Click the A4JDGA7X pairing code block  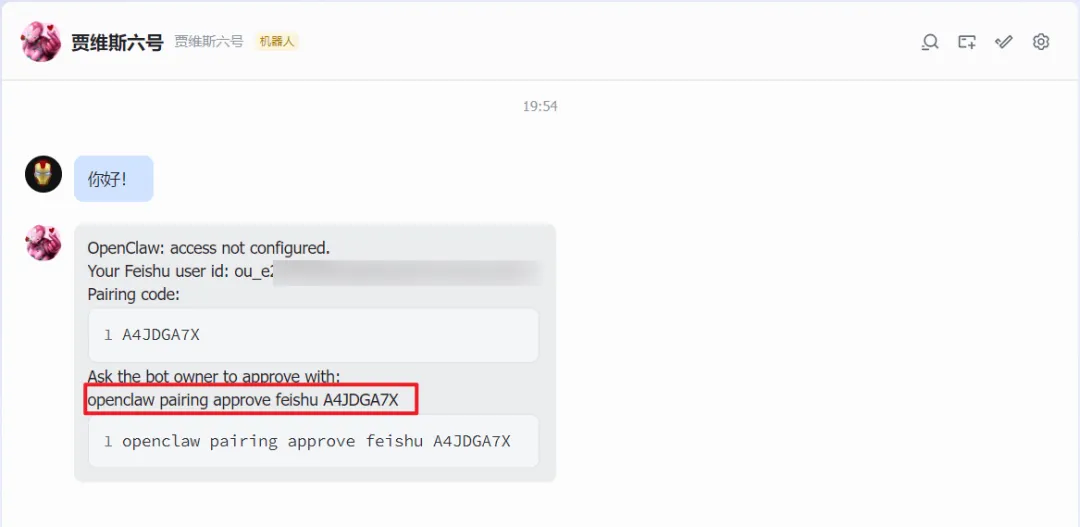click(x=313, y=335)
